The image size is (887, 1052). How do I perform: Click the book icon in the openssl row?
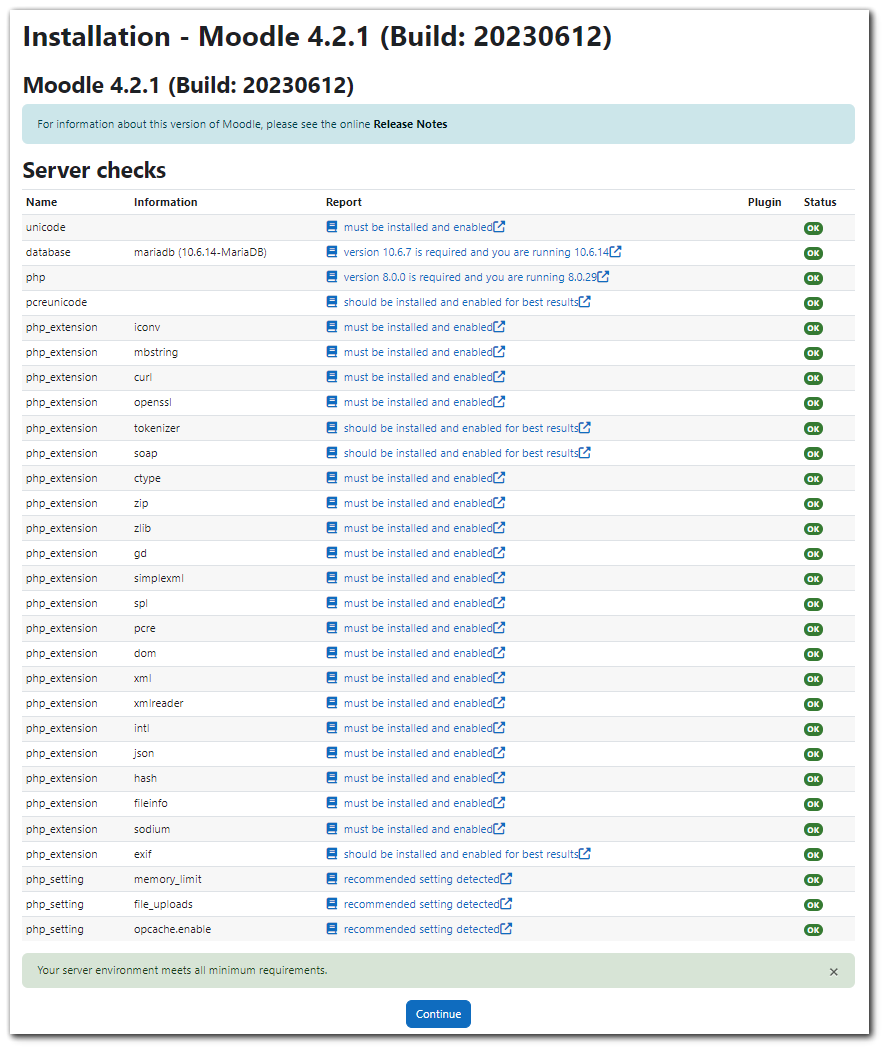(331, 402)
